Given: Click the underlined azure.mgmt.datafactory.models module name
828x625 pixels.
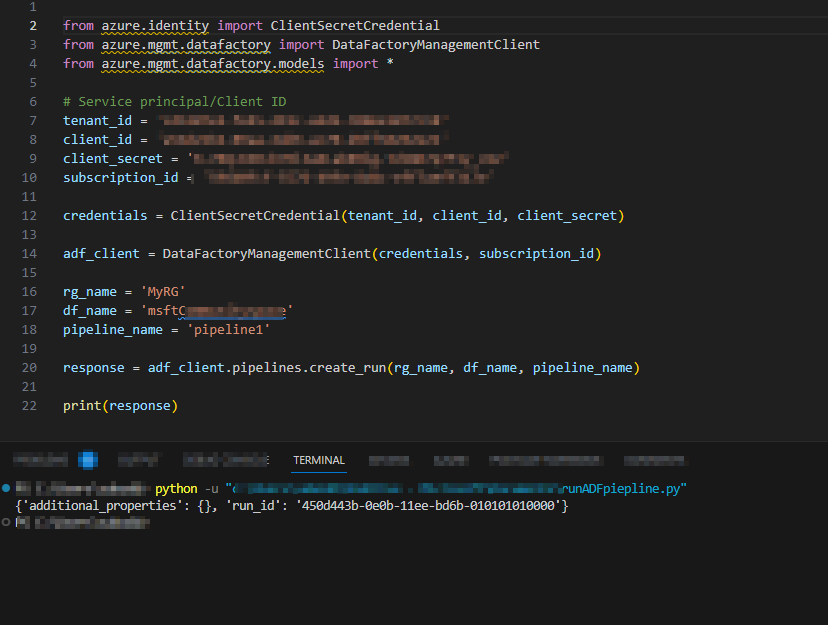Looking at the screenshot, I should (218, 63).
